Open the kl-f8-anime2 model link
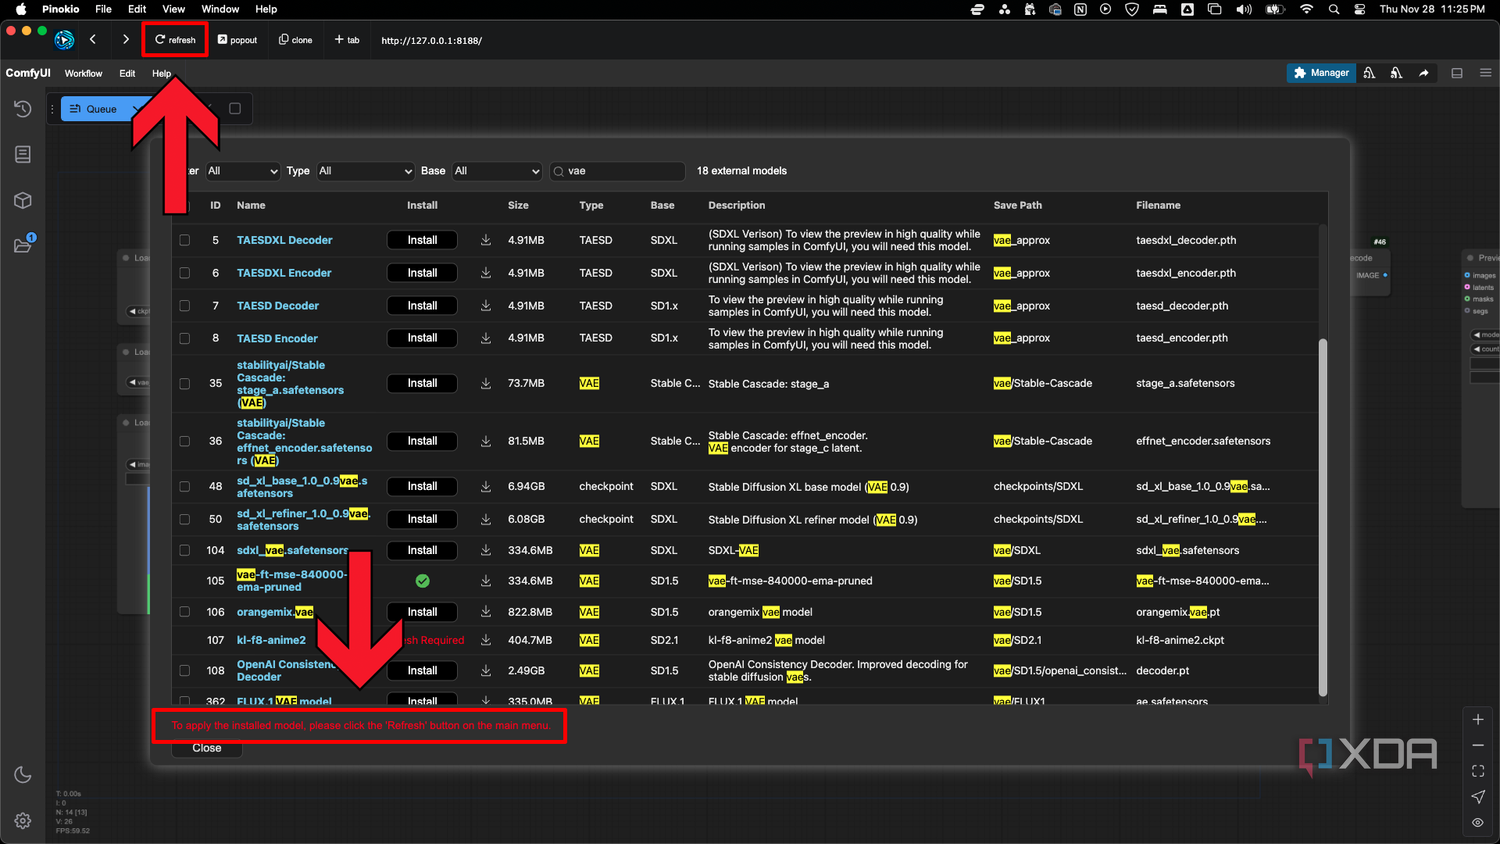The height and width of the screenshot is (844, 1500). pyautogui.click(x=271, y=640)
